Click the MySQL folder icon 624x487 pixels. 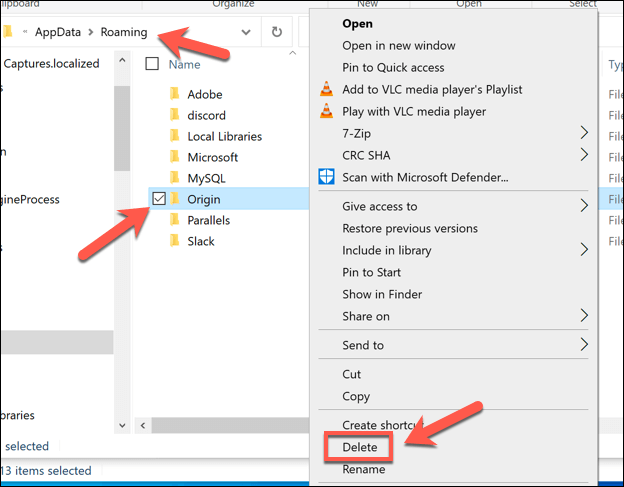(174, 178)
